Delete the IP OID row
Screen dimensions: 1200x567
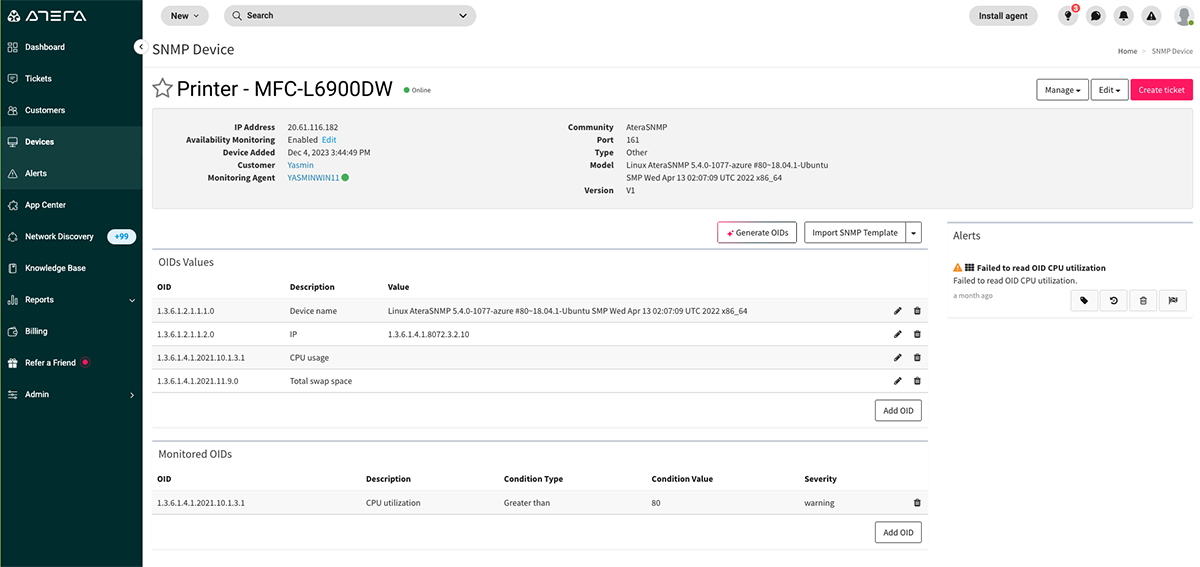917,334
